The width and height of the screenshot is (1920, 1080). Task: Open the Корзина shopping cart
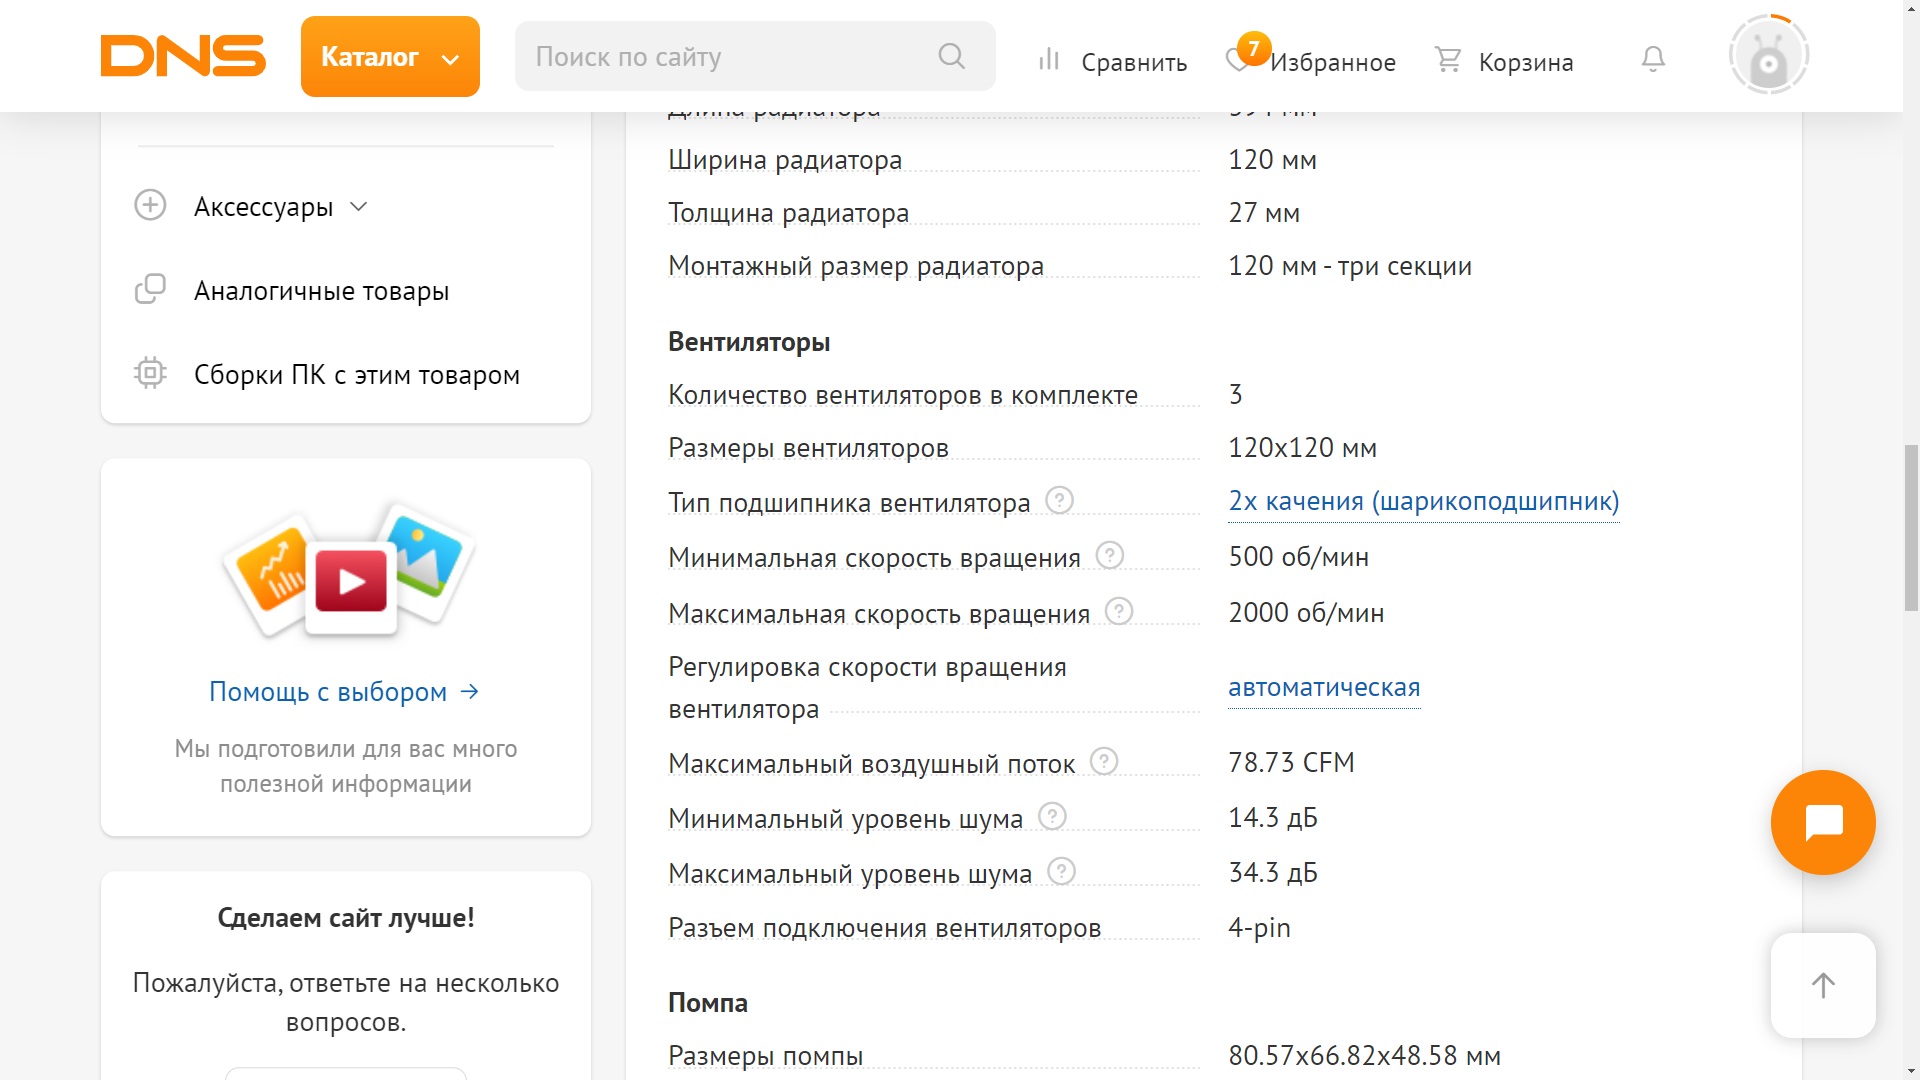point(1504,61)
